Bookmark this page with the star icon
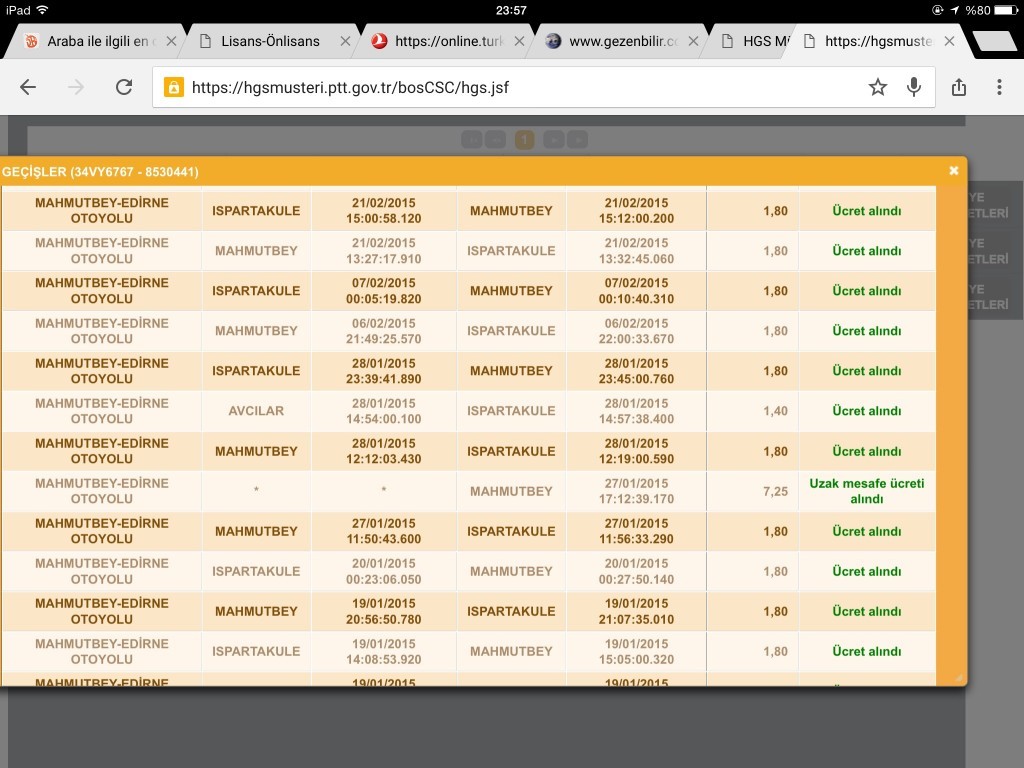Viewport: 1024px width, 768px height. pos(877,87)
